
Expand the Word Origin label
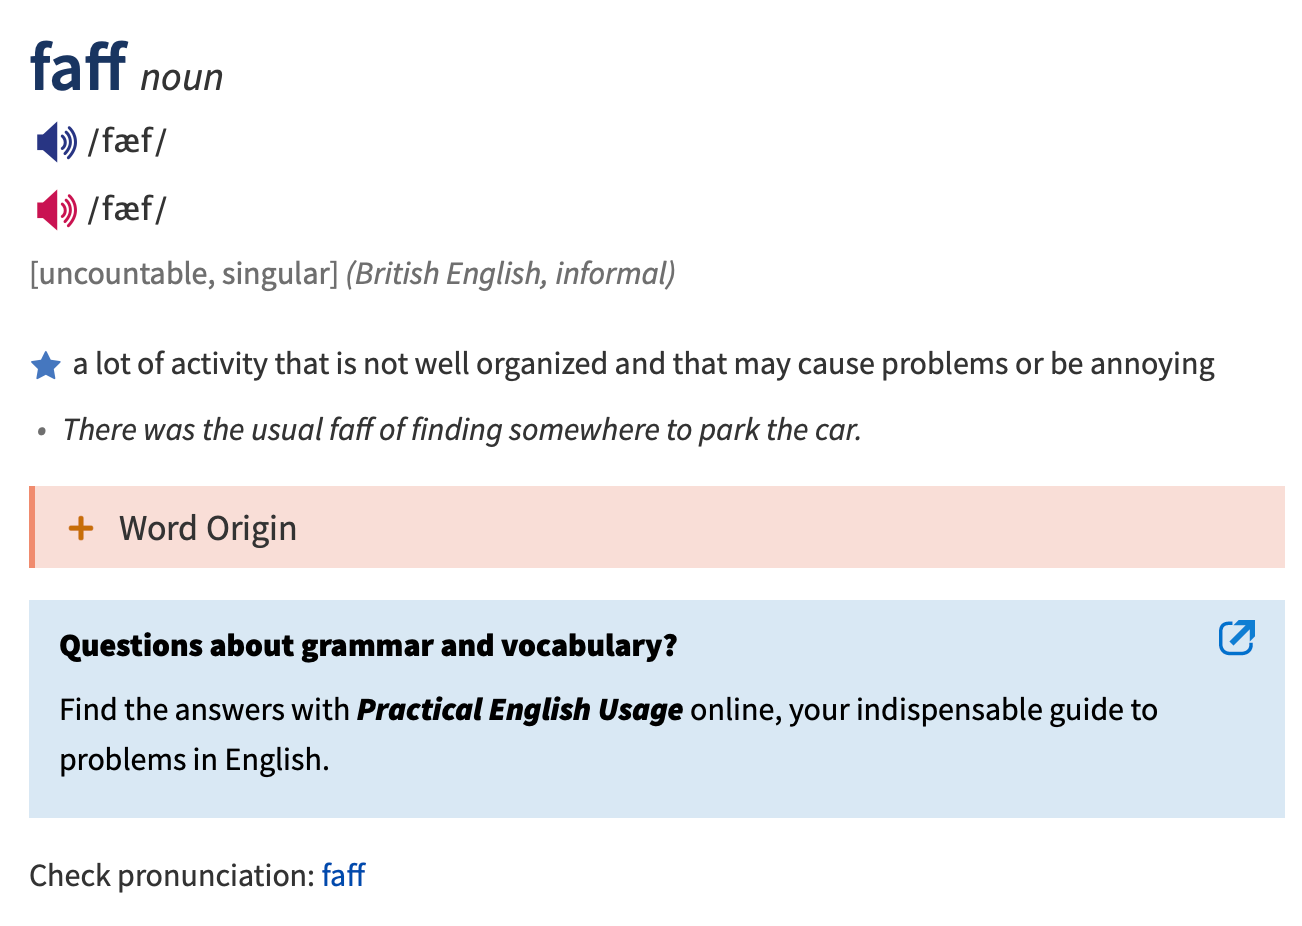208,528
